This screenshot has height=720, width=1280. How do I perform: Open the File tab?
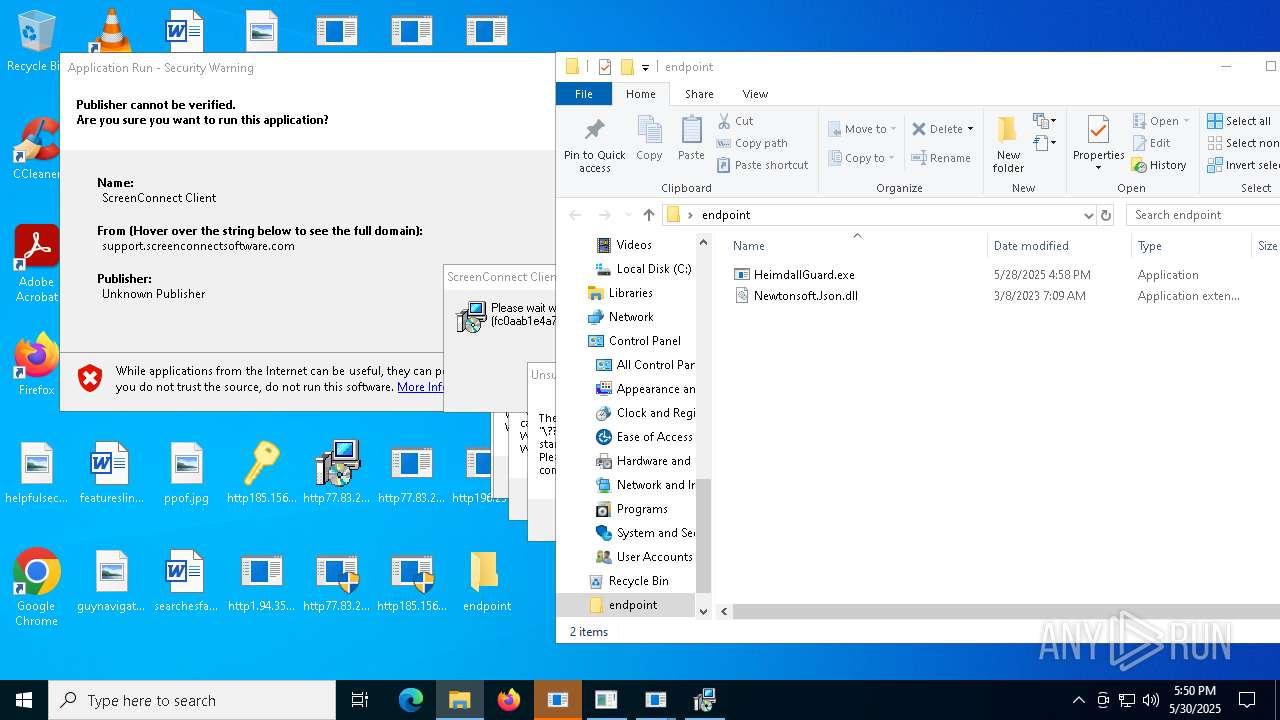pos(583,94)
